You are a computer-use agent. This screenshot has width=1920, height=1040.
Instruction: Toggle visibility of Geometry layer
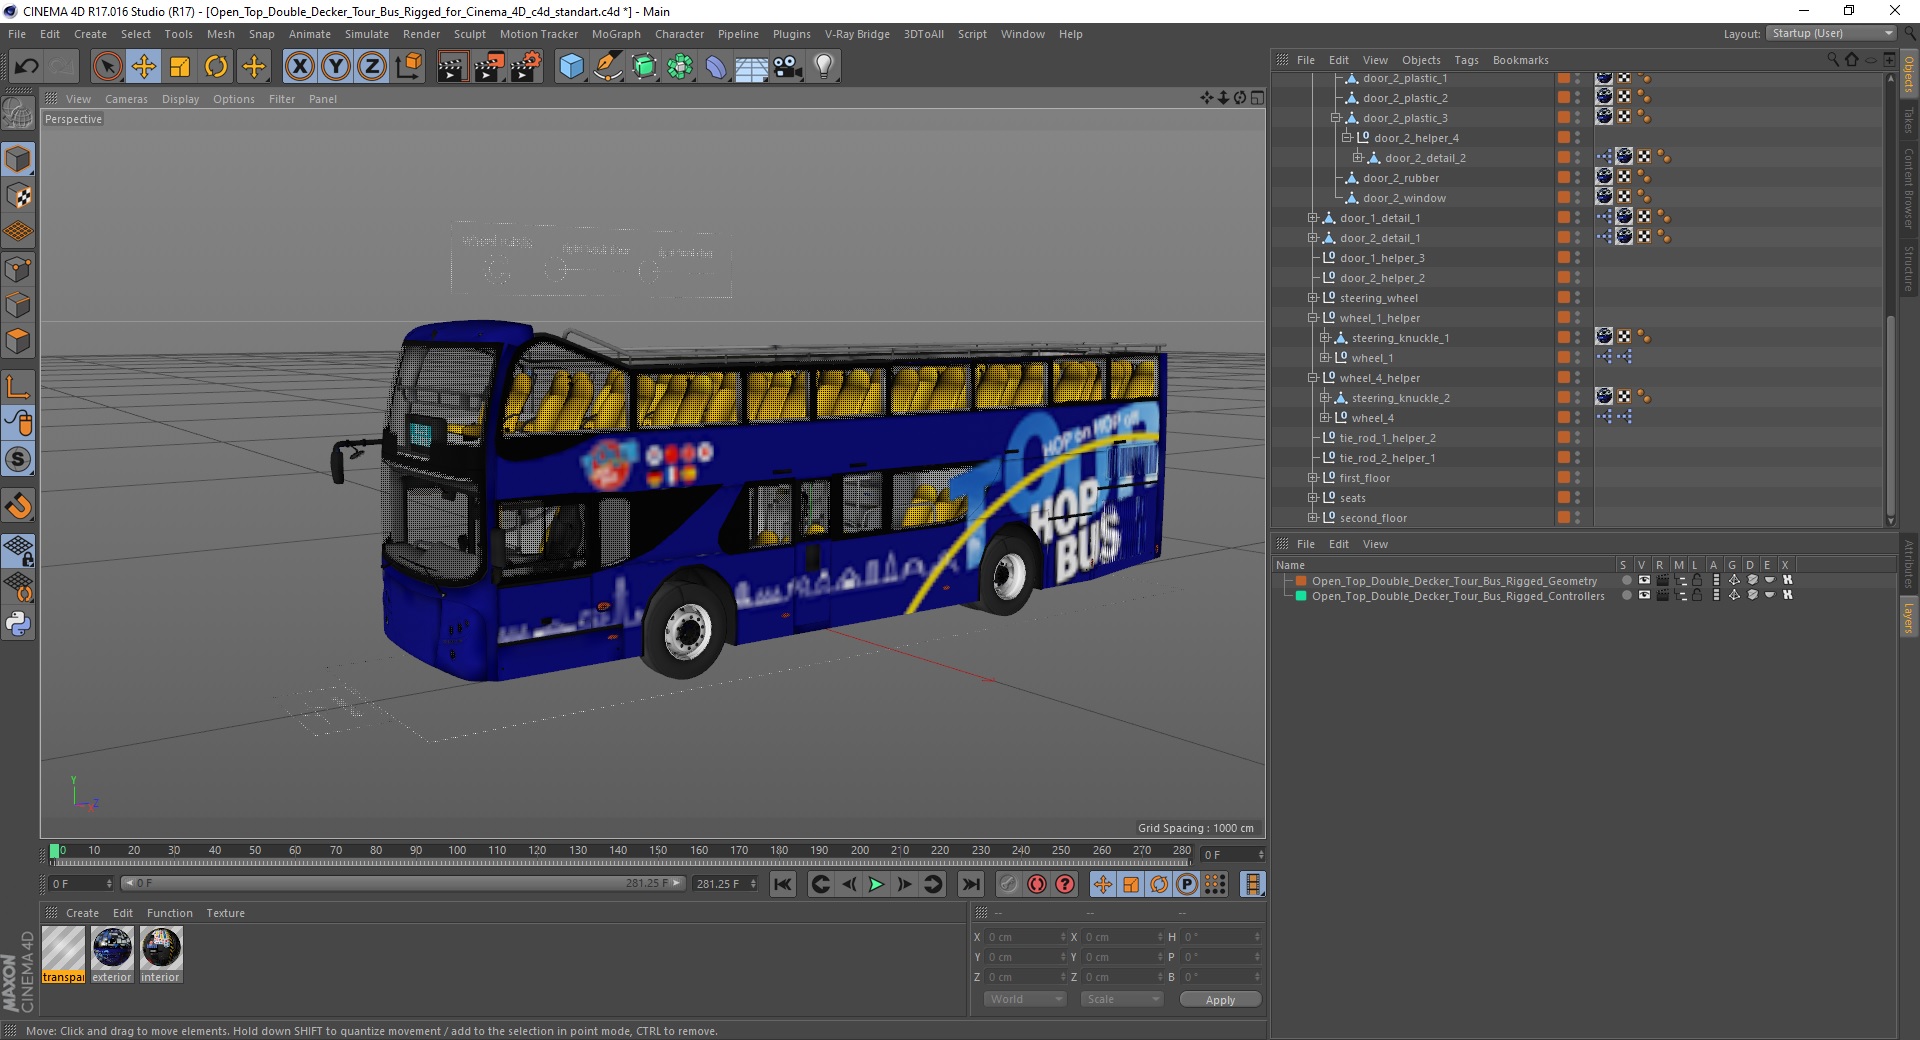pyautogui.click(x=1644, y=580)
